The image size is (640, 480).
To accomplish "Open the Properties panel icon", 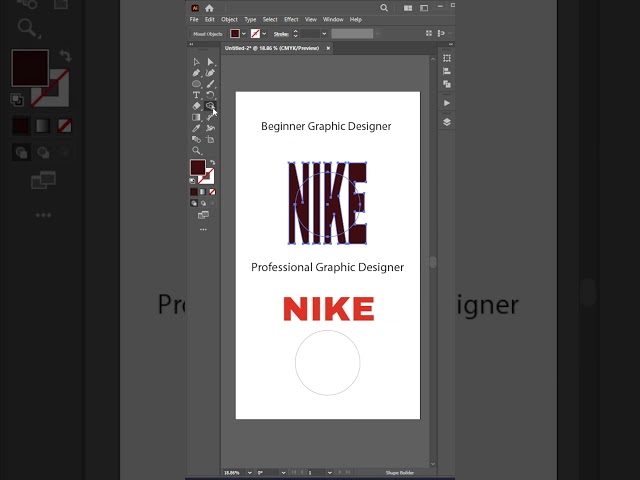I will (x=447, y=58).
